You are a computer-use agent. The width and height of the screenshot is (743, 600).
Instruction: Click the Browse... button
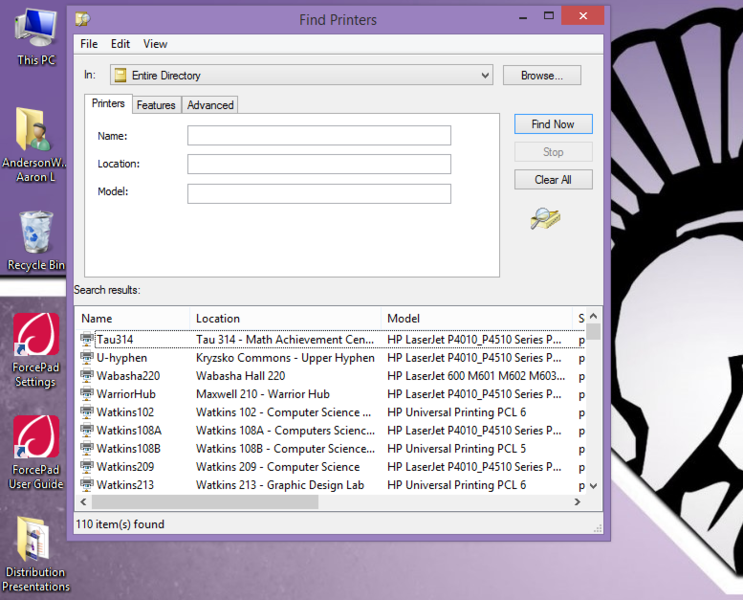541,75
